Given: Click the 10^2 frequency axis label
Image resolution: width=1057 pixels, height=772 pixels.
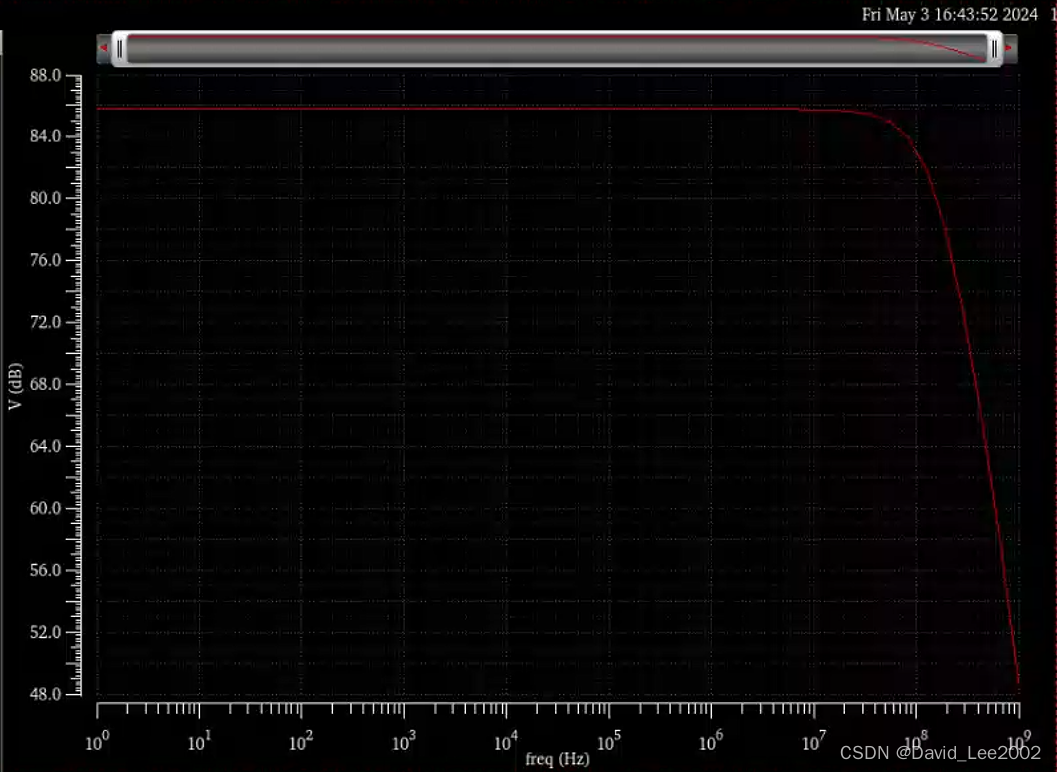Looking at the screenshot, I should pos(301,742).
